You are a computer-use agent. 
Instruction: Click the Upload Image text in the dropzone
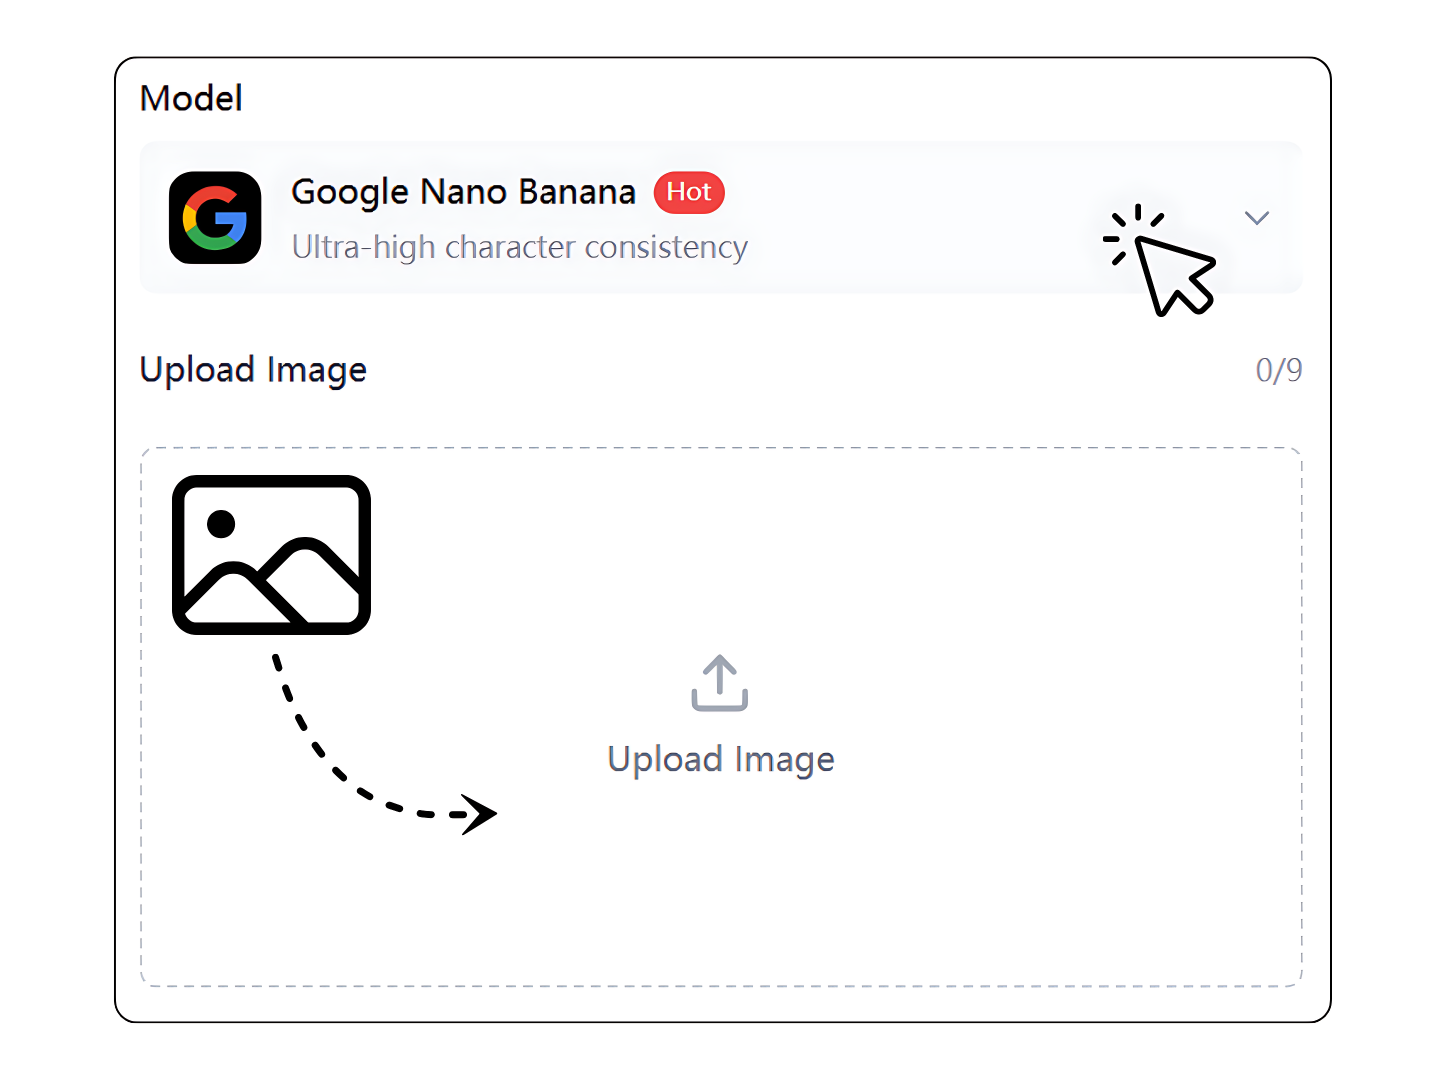pyautogui.click(x=721, y=760)
